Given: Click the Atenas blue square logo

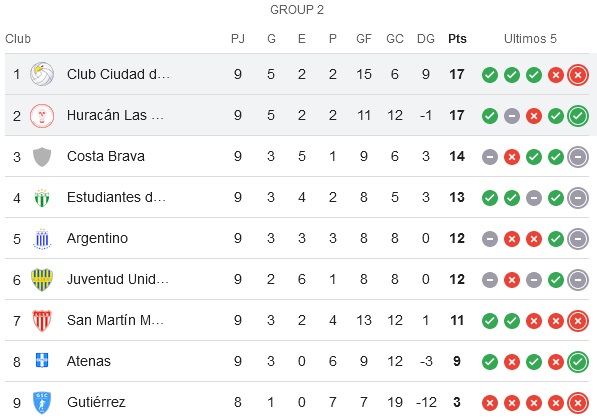Looking at the screenshot, I should (42, 360).
